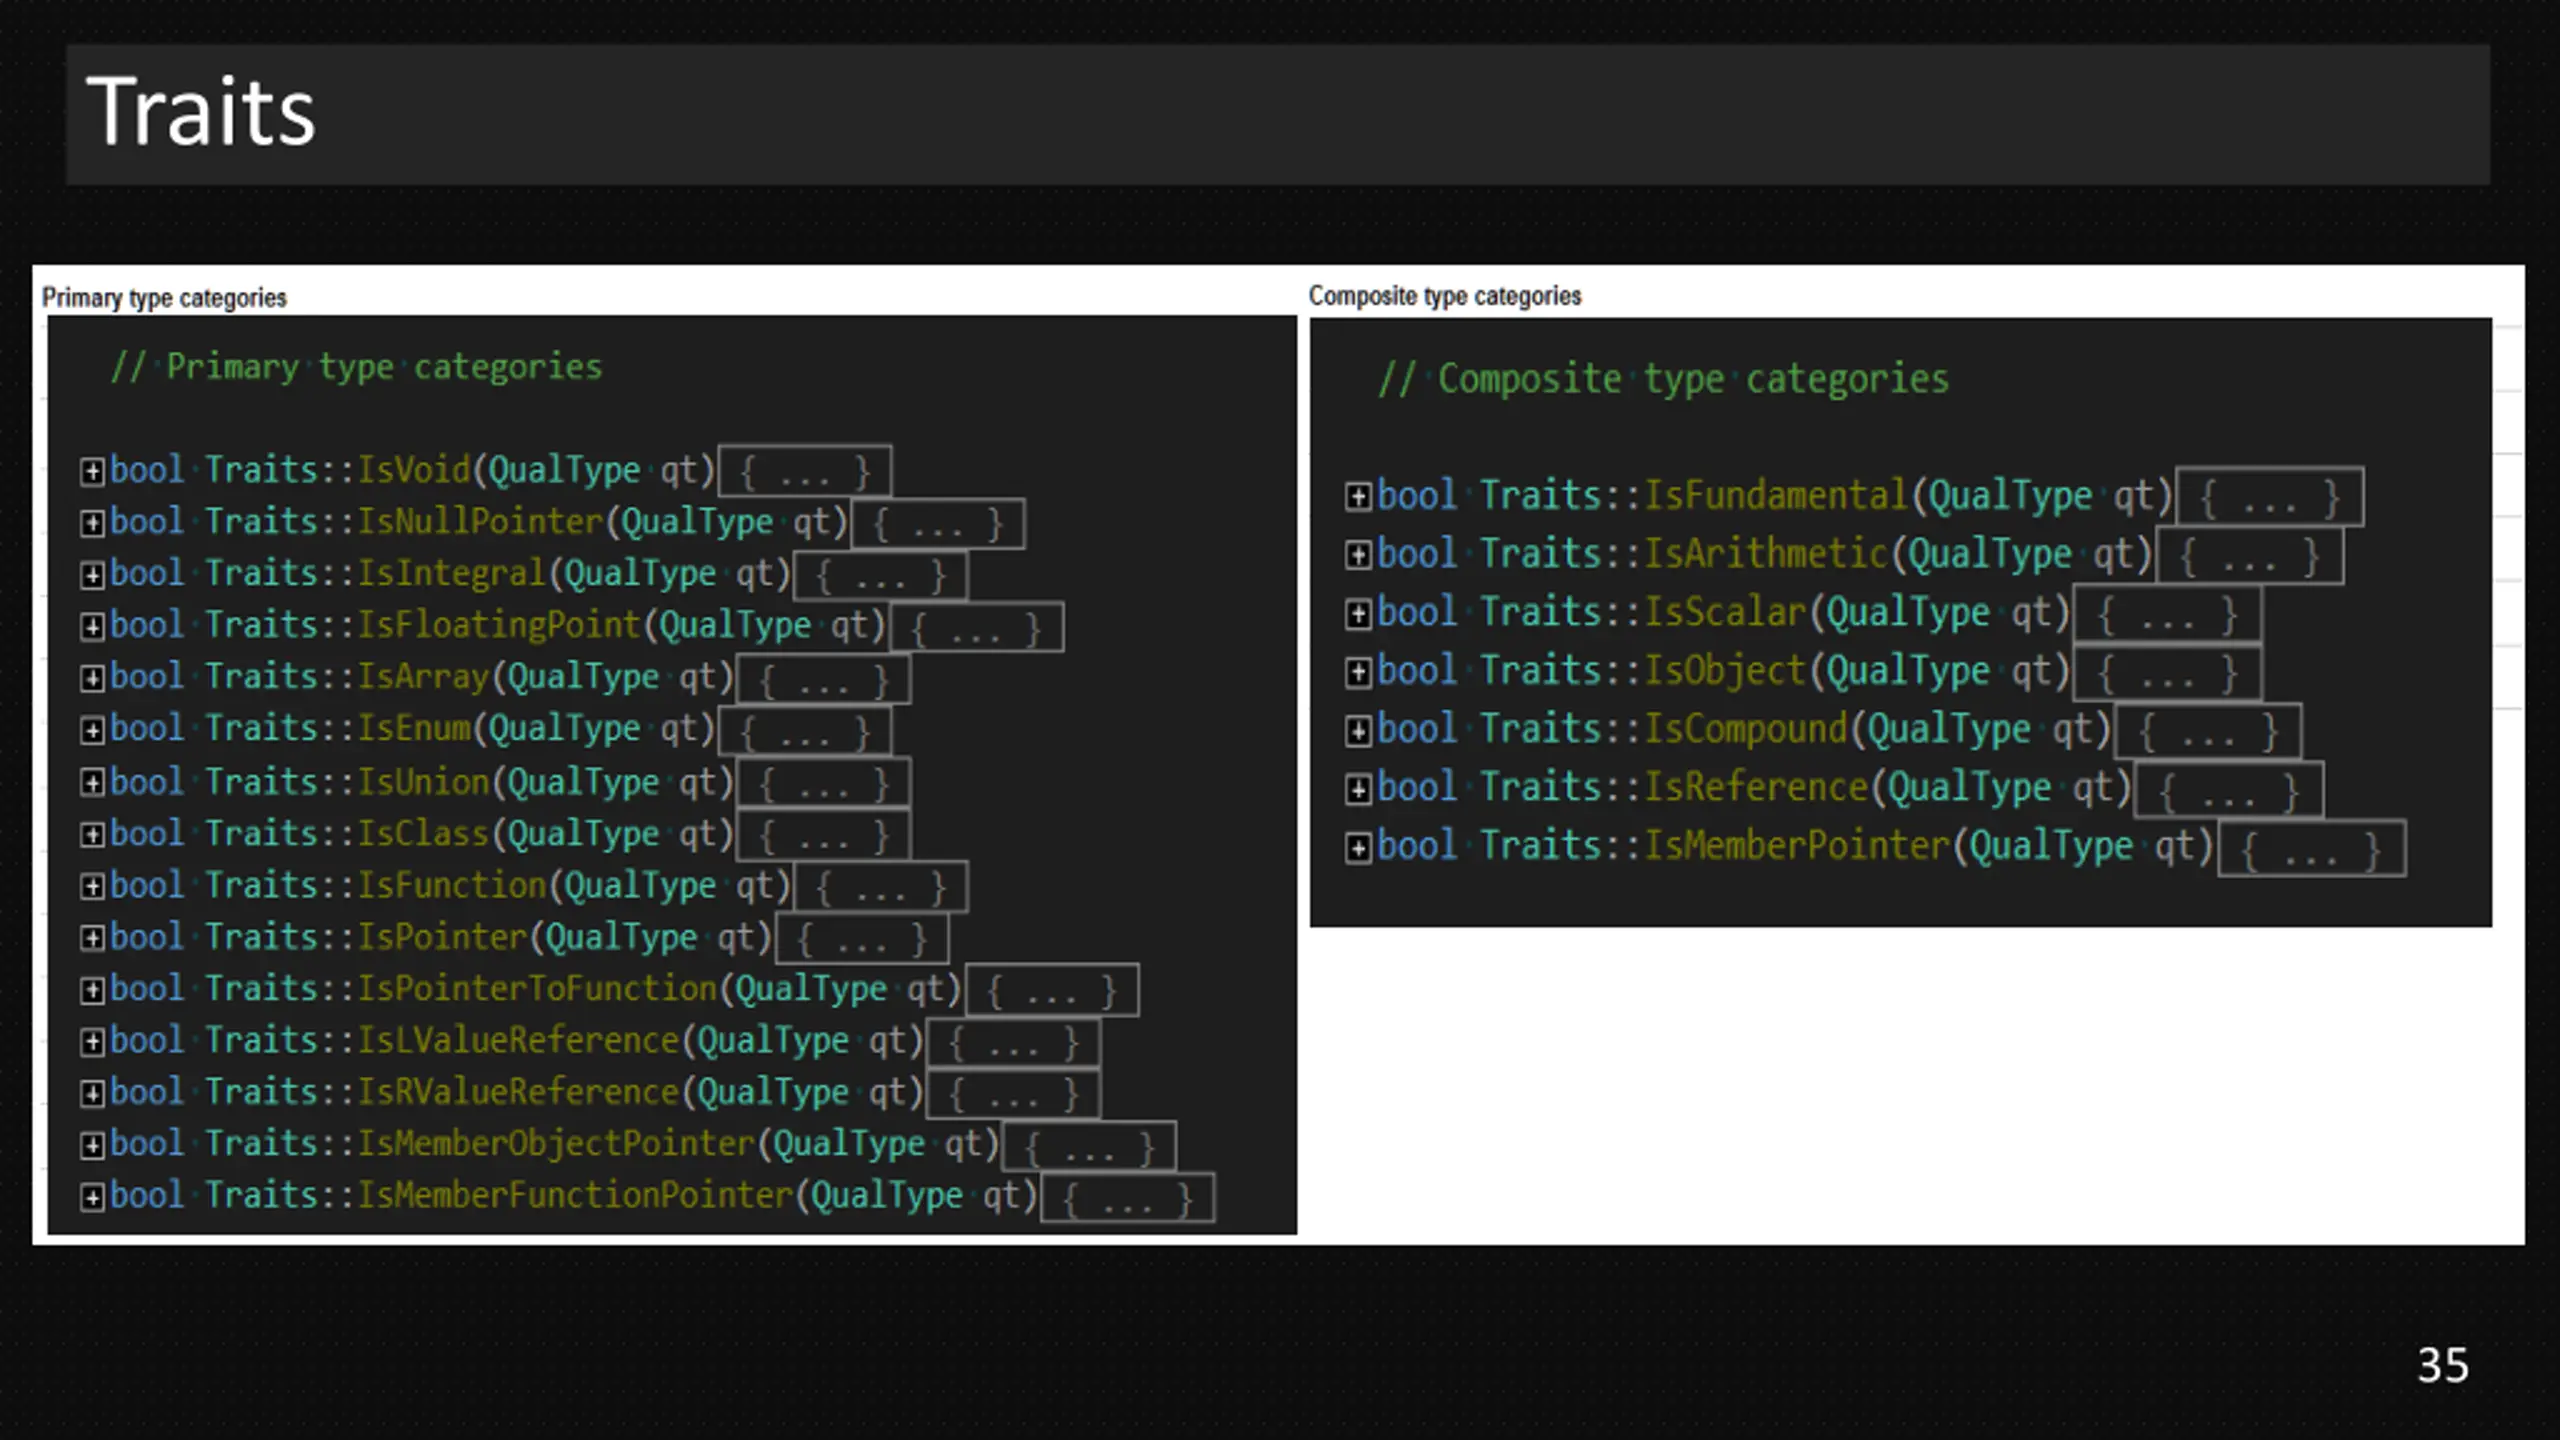This screenshot has width=2560, height=1440.
Task: Click collapsed braces after IsReference
Action: [2228, 790]
